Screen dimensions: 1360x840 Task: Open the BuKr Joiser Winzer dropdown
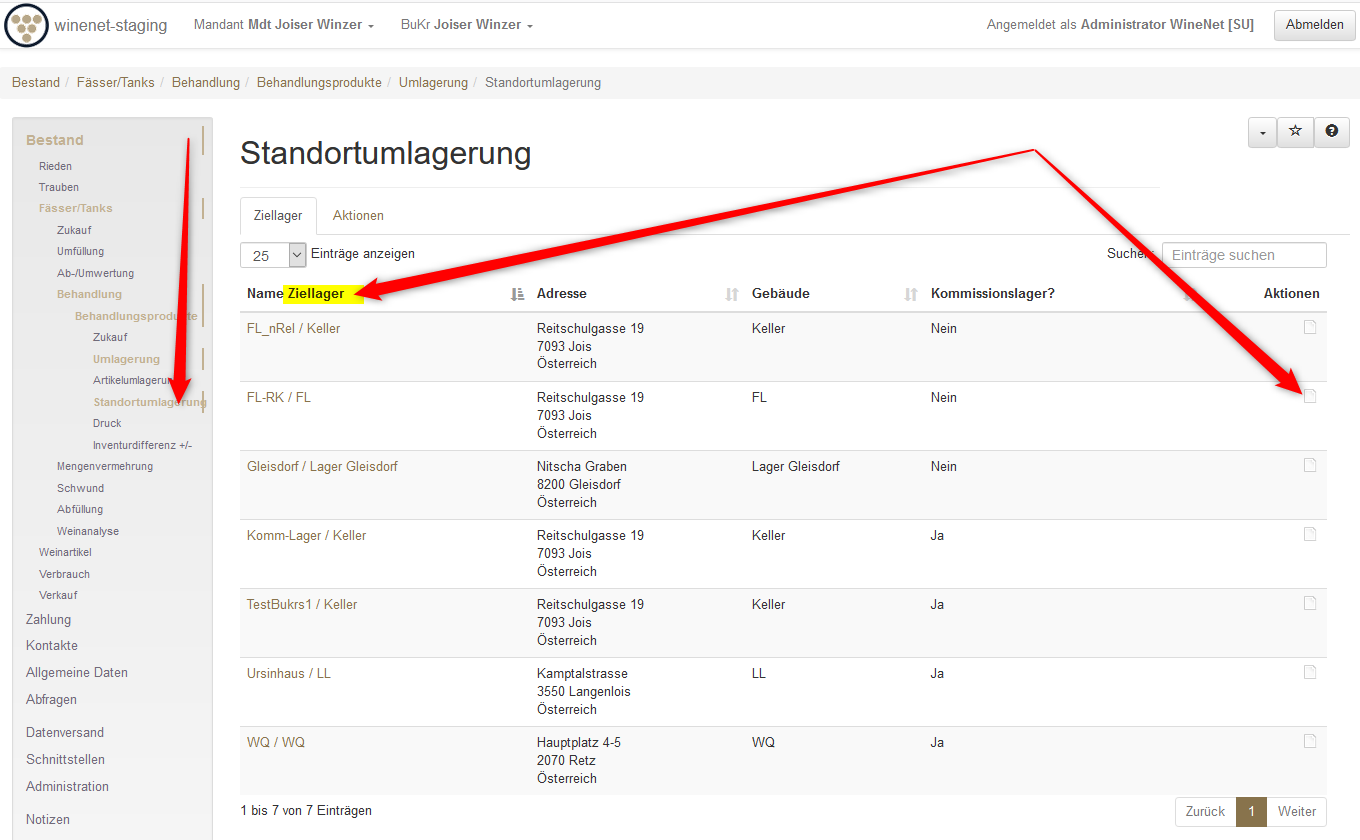(x=466, y=25)
